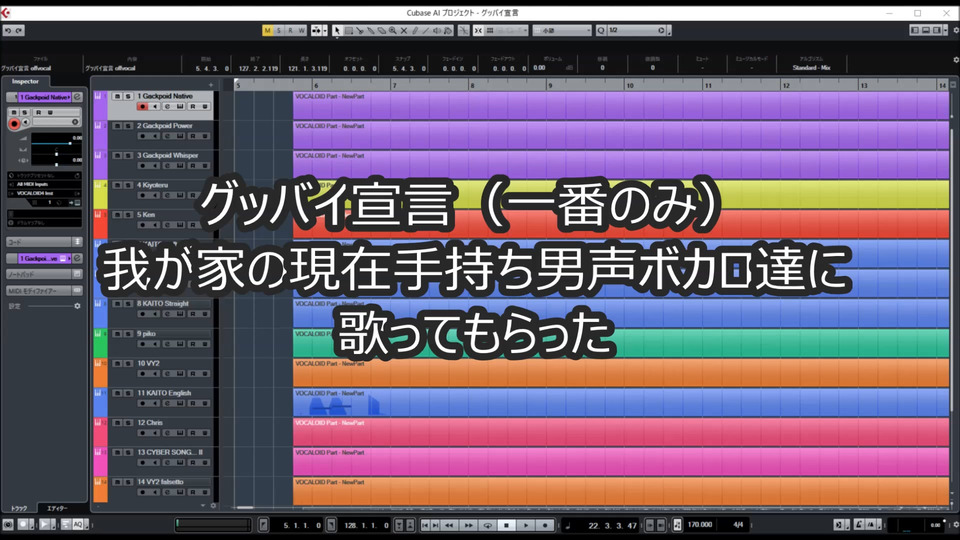
Task: Select the Play speaker tool
Action: tap(437, 31)
